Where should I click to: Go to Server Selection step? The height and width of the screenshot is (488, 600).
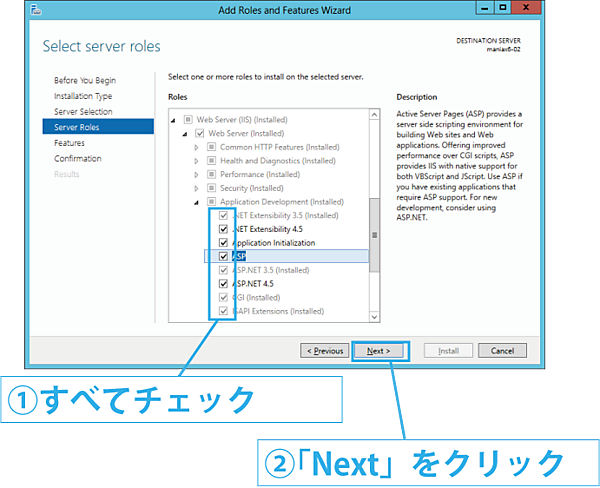point(83,112)
